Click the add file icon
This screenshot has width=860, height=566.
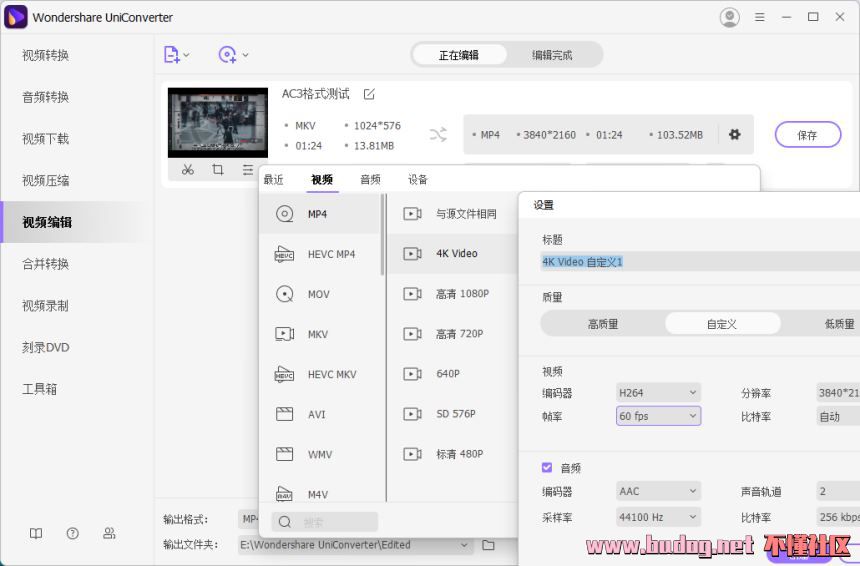click(176, 55)
